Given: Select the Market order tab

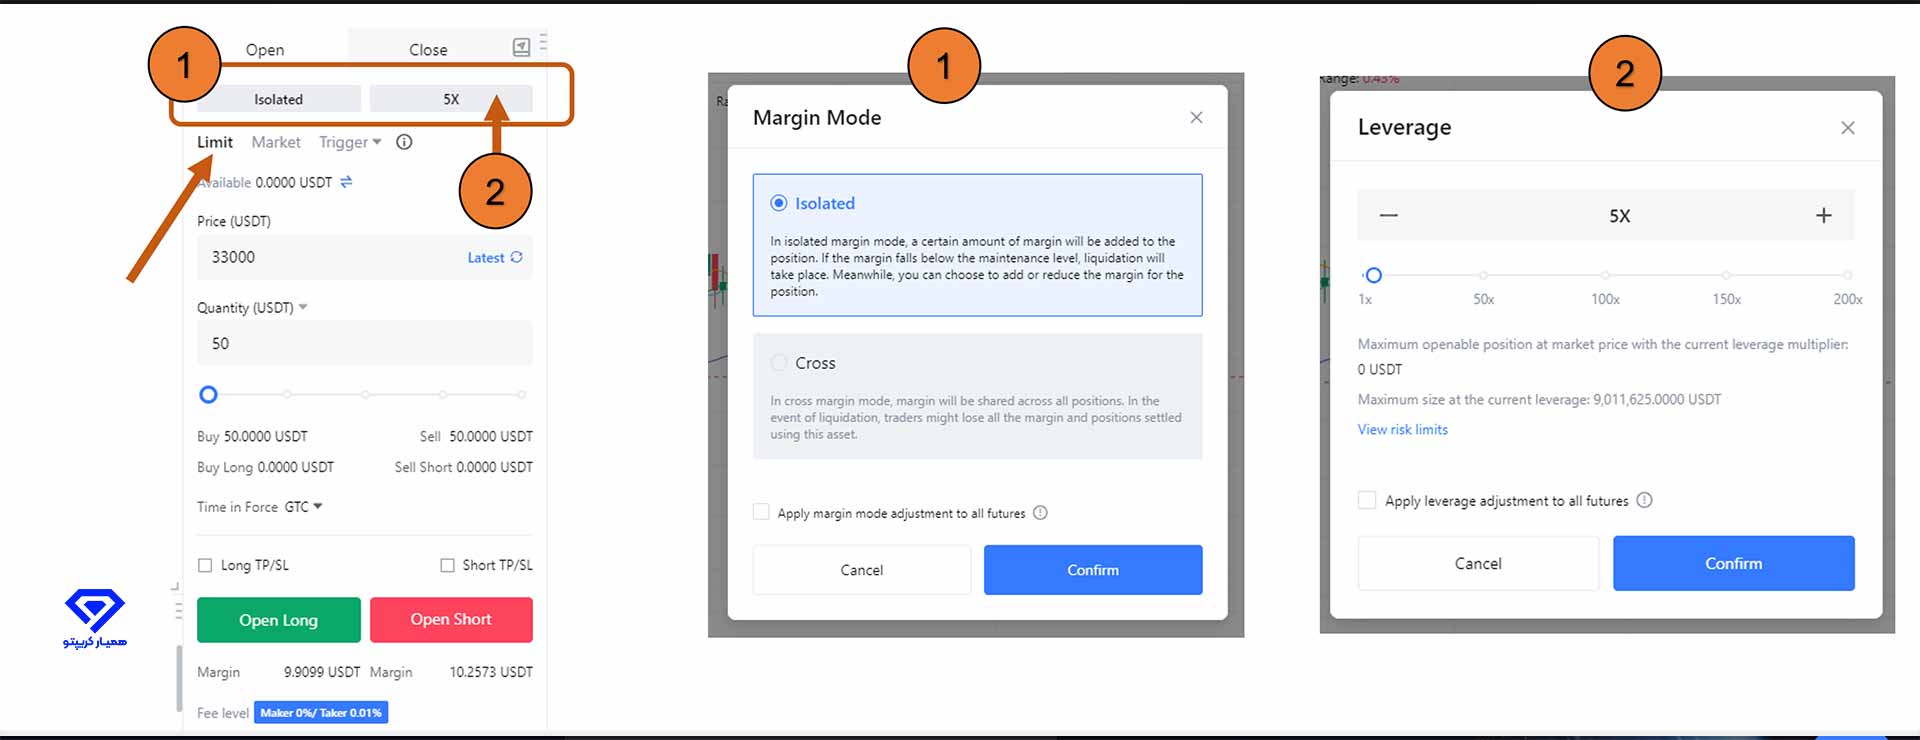Looking at the screenshot, I should point(276,142).
